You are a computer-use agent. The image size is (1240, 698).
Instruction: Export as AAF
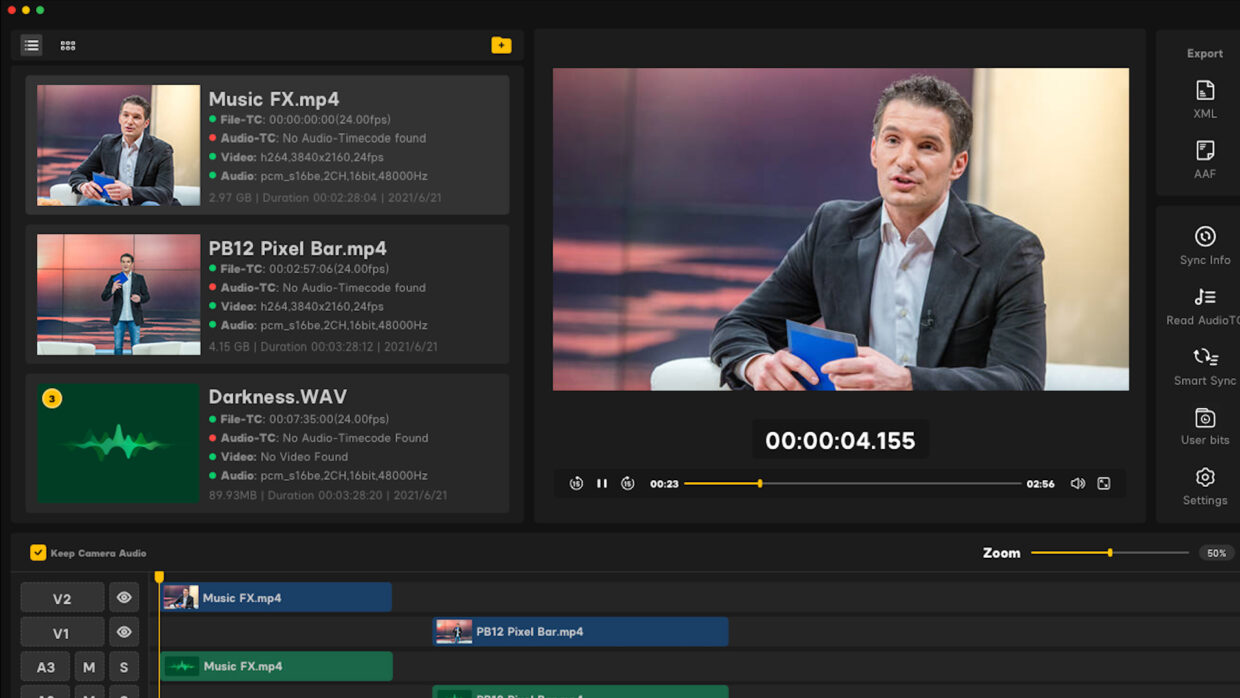pos(1205,159)
